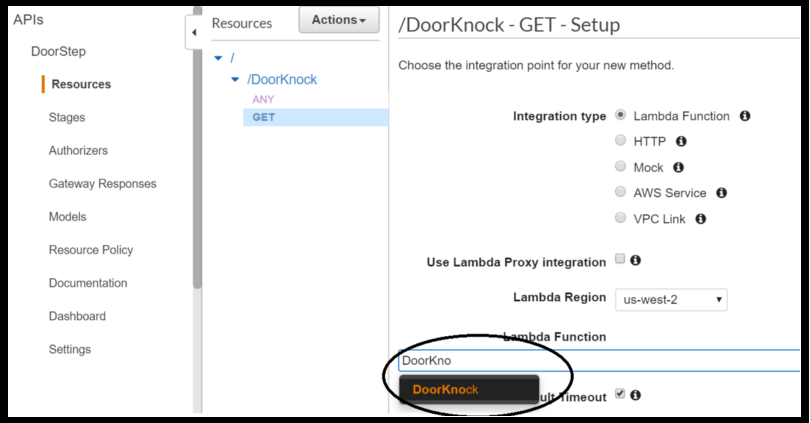Open the Actions dropdown menu
This screenshot has height=423, width=810.
coord(338,20)
